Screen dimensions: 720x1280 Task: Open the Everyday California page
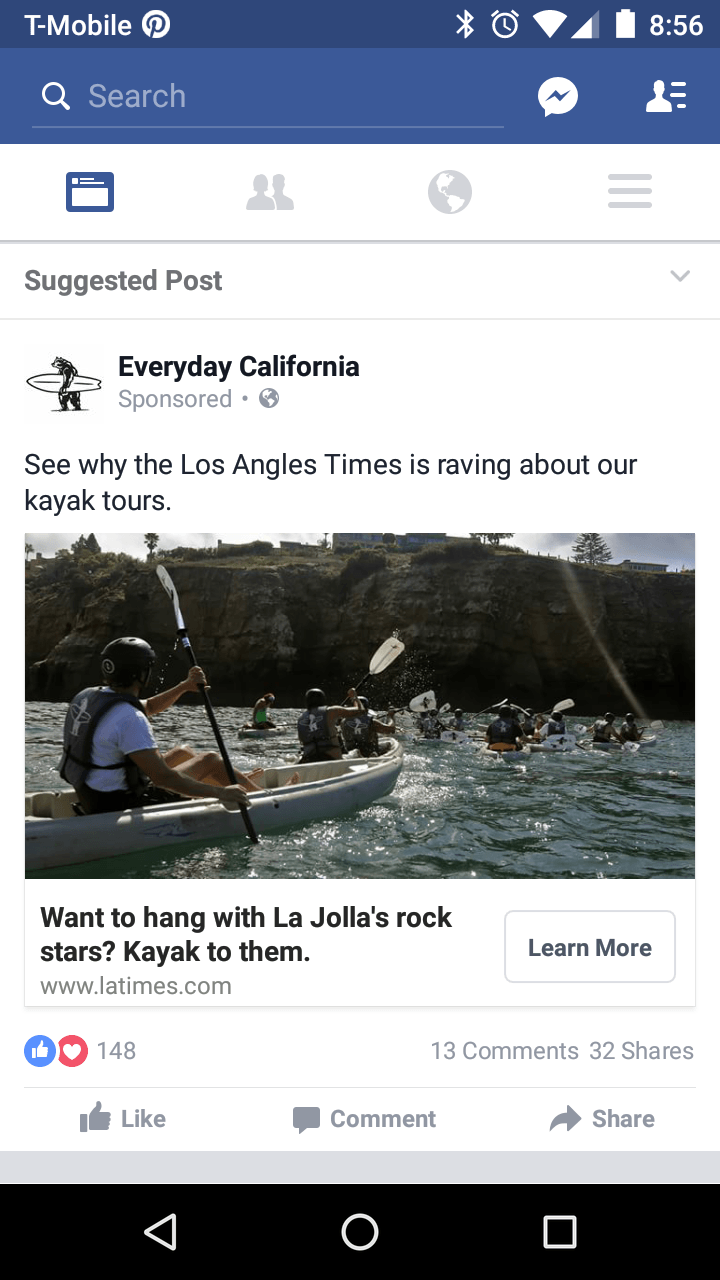[x=238, y=366]
